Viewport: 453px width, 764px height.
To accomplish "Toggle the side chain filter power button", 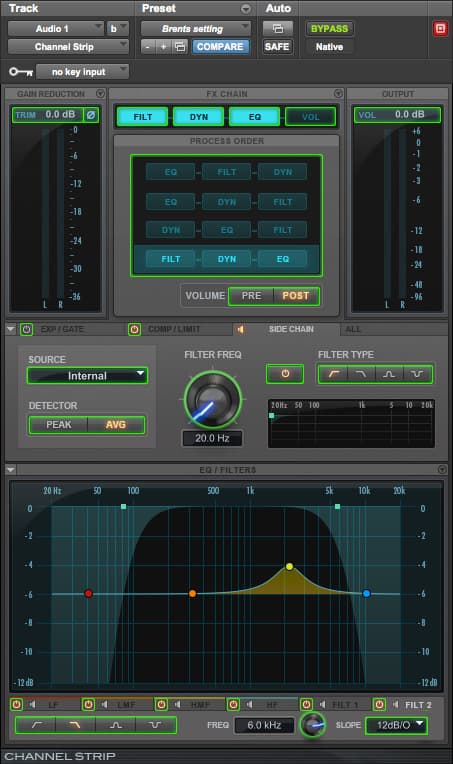I will click(x=285, y=374).
